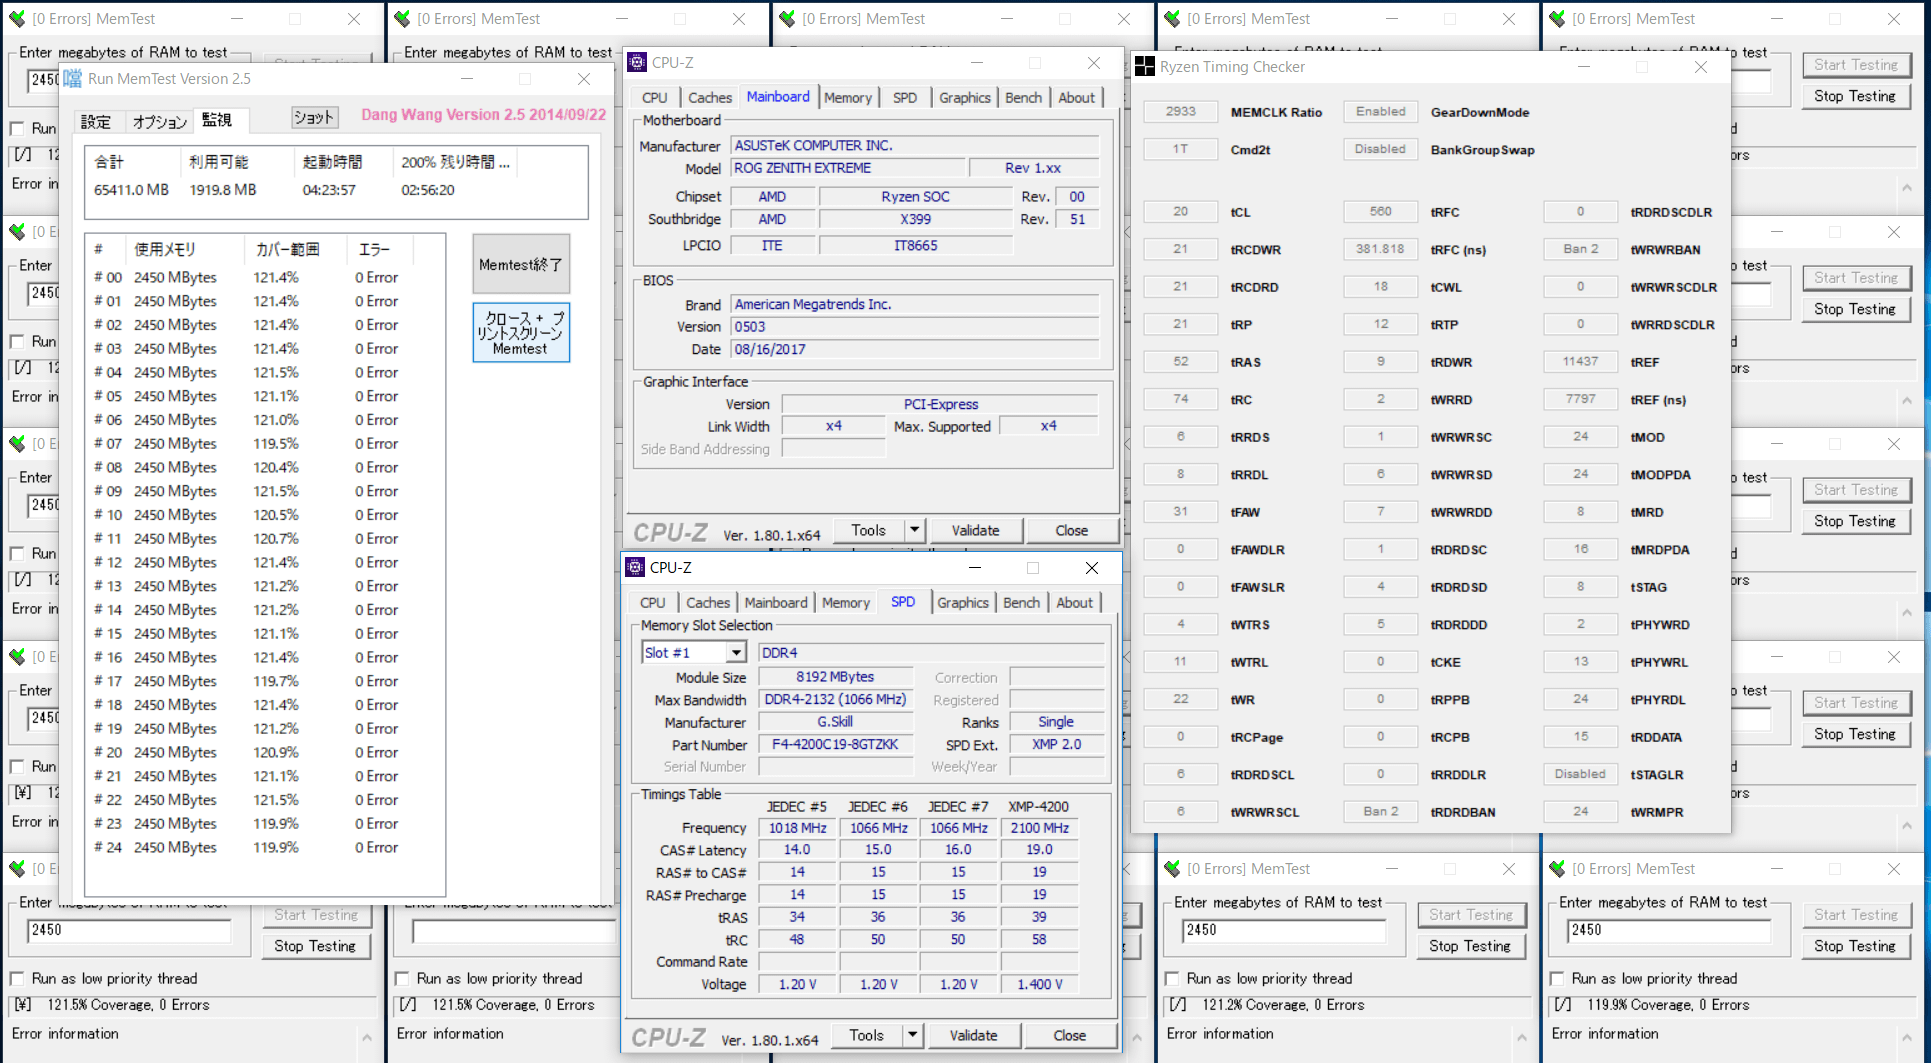1931x1063 pixels.
Task: Click Stop Testing in the bottom-left MemTest window
Action: (315, 946)
